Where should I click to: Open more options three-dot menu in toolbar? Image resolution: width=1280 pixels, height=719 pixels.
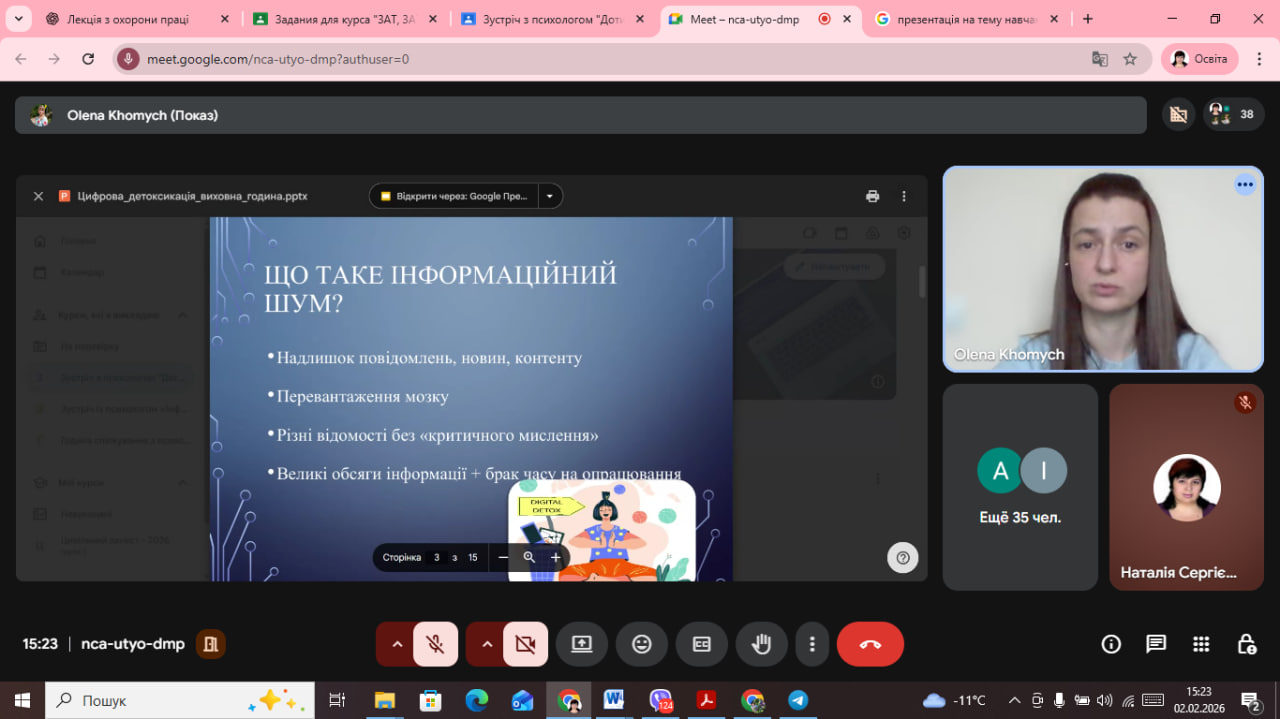[x=812, y=644]
